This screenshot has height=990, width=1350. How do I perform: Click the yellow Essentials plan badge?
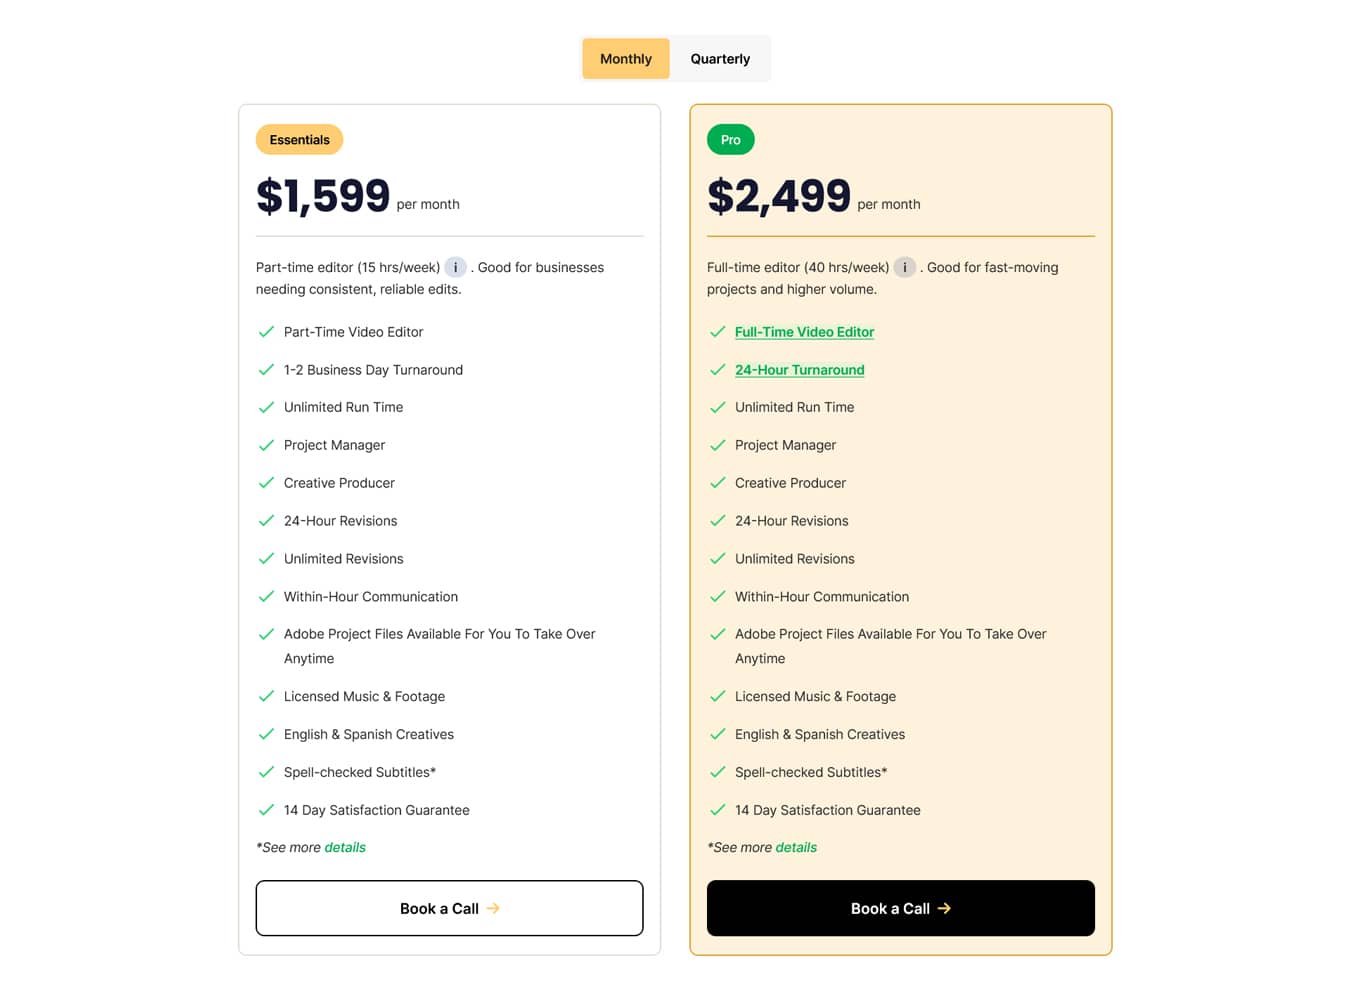point(299,140)
